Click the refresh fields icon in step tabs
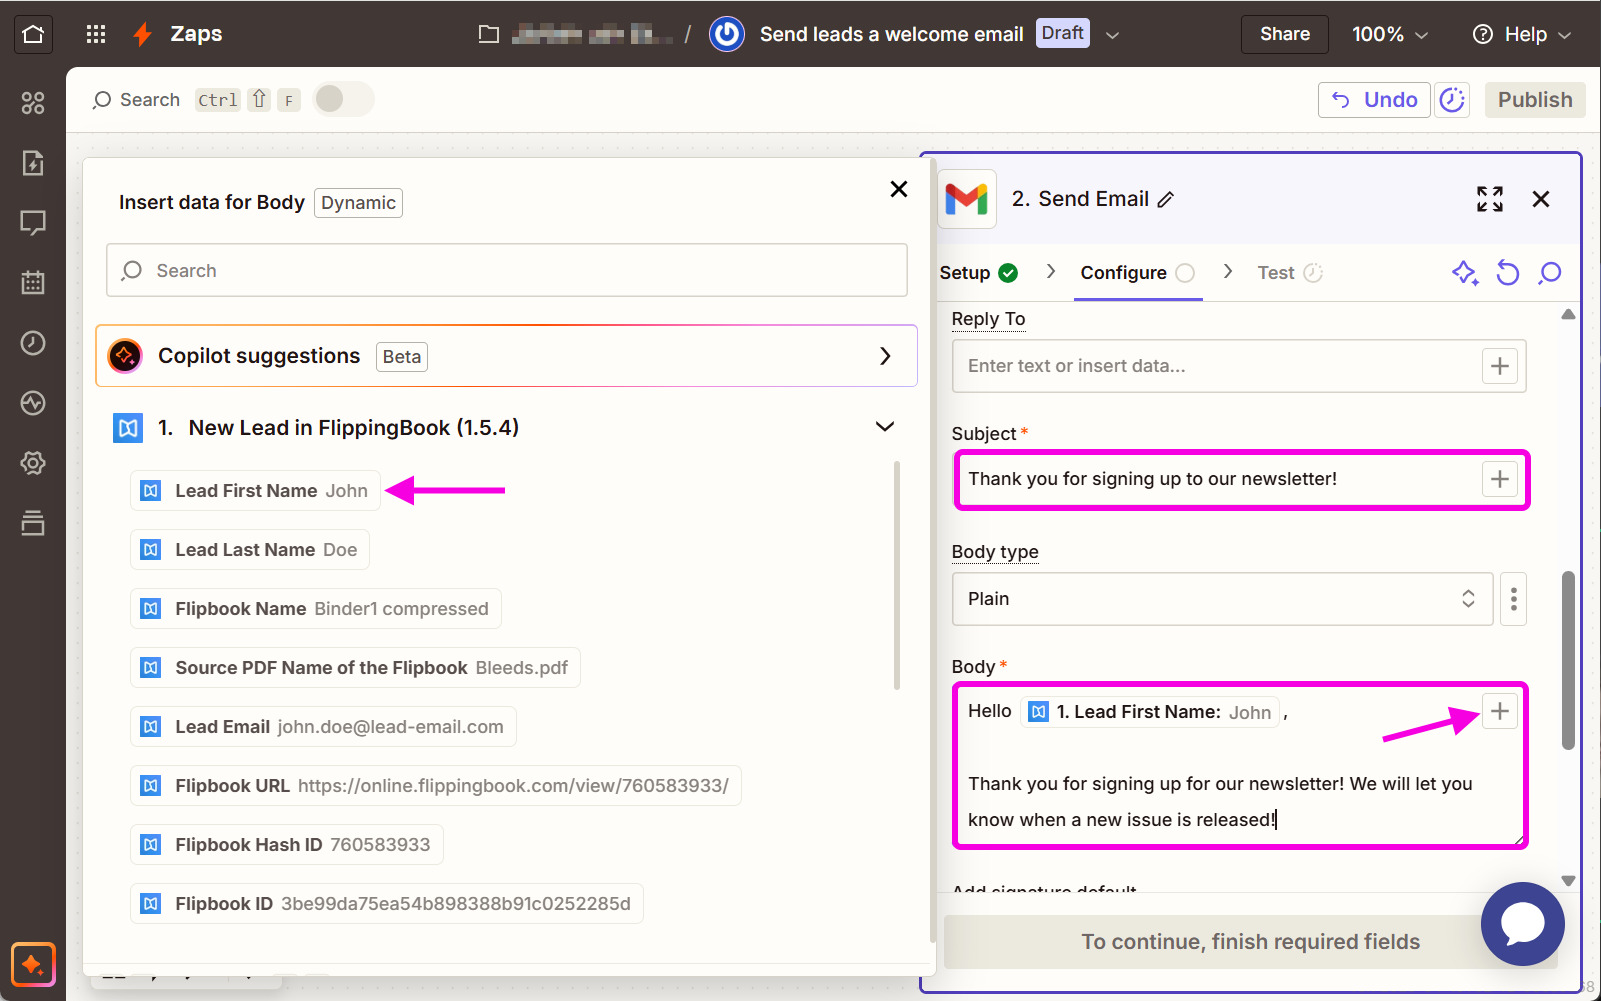Image resolution: width=1601 pixels, height=1001 pixels. coord(1508,273)
